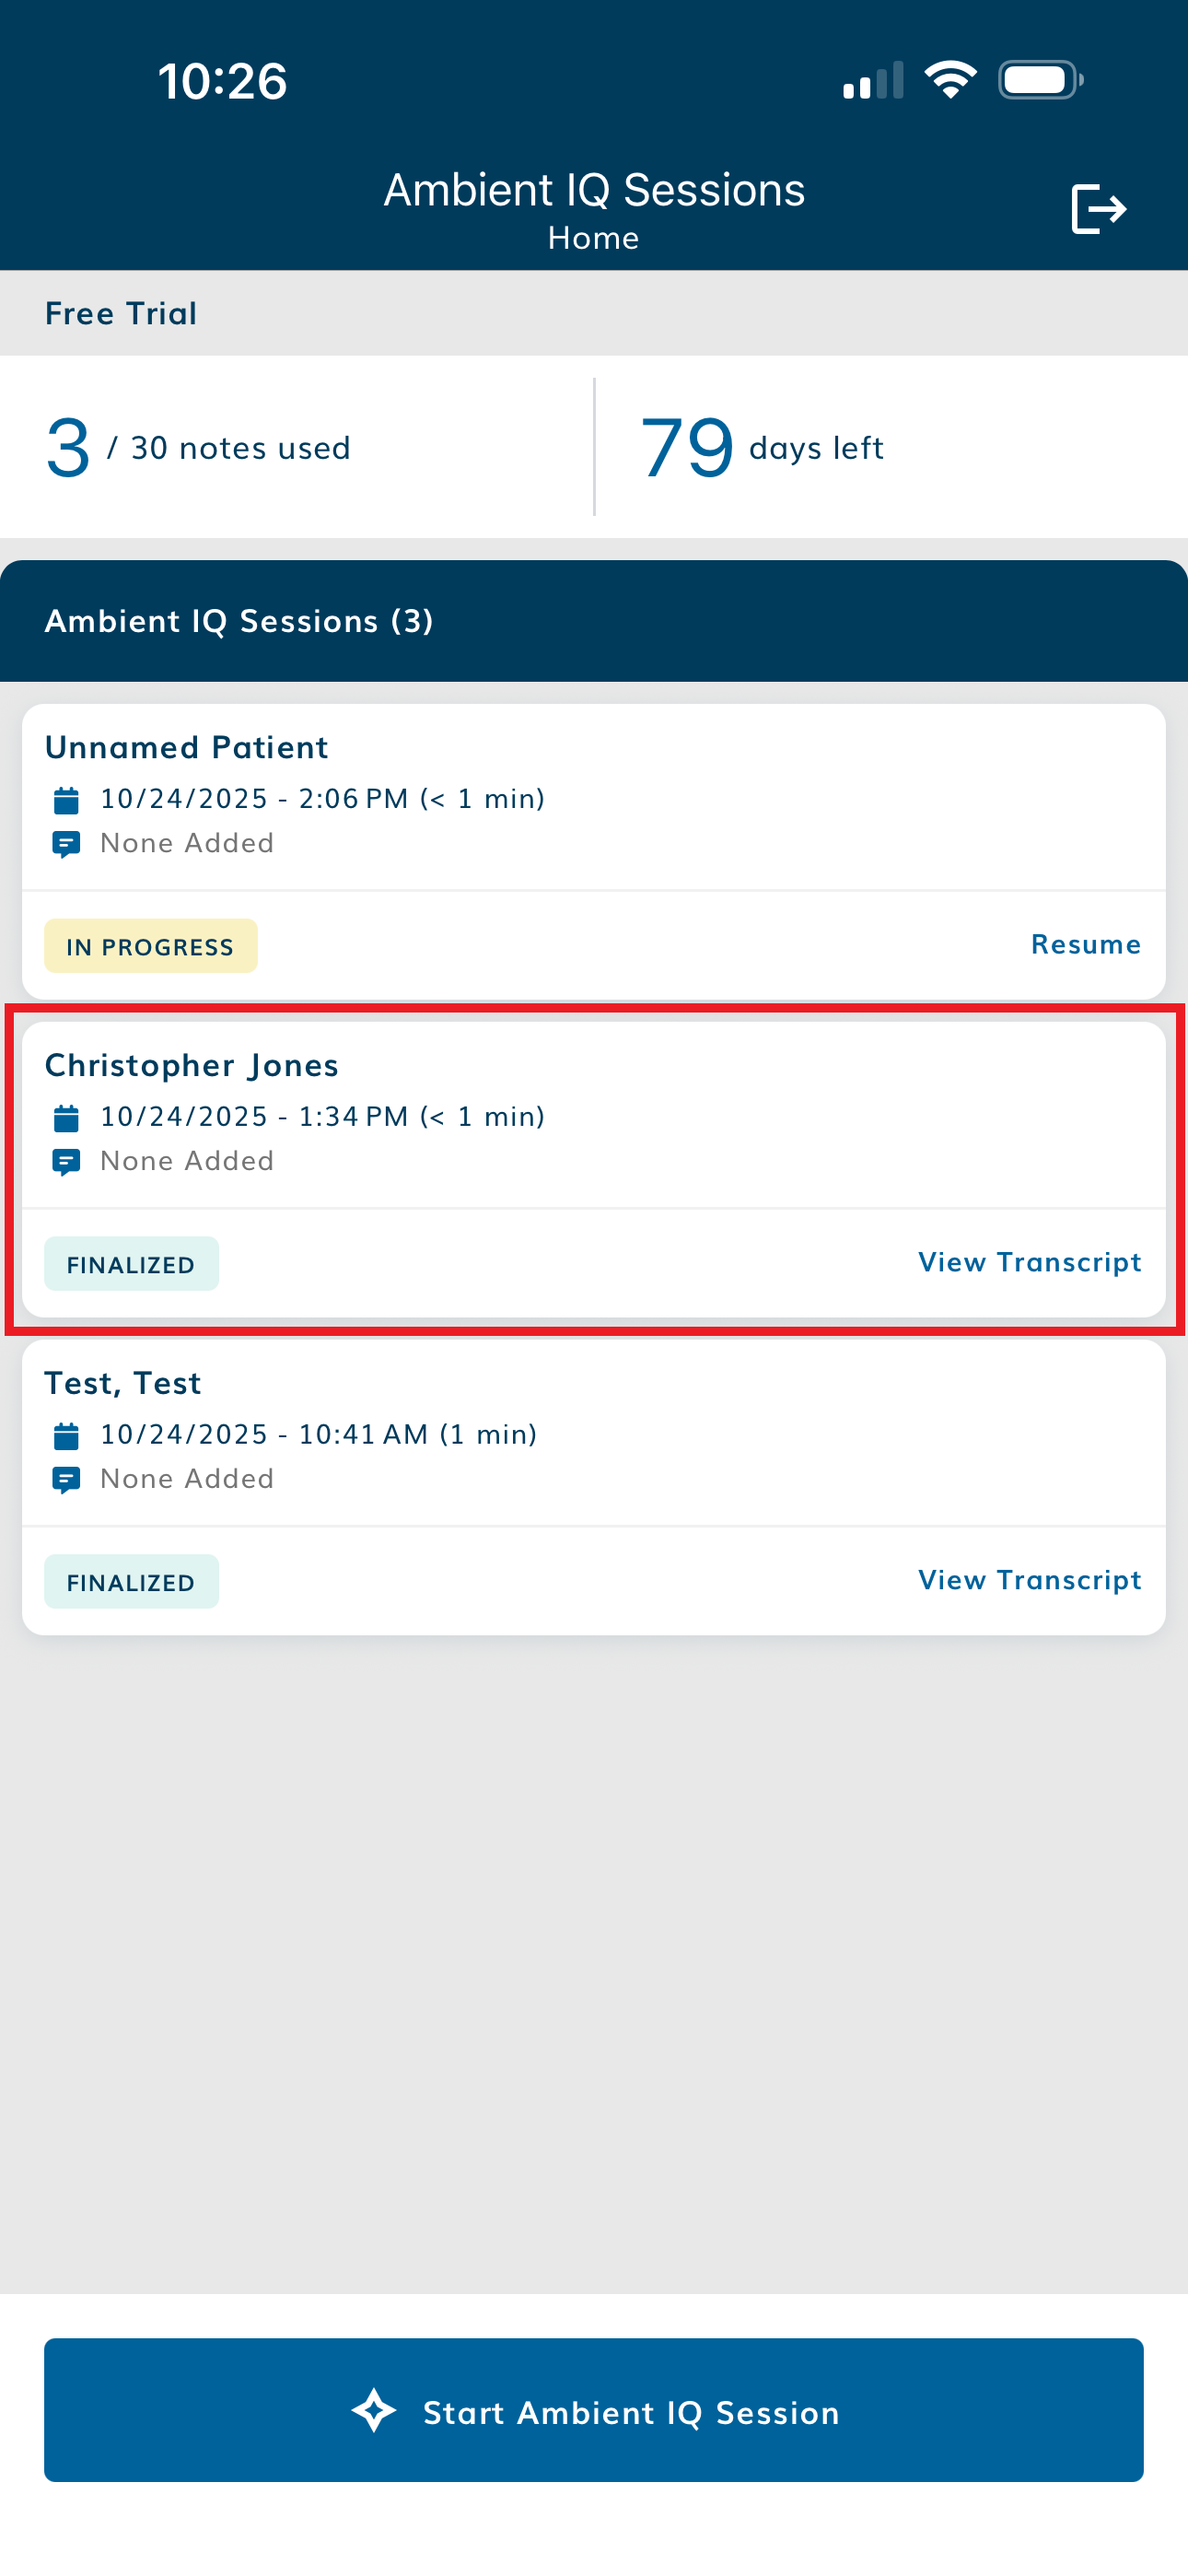This screenshot has height=2576, width=1188.
Task: Tap the FINALIZED badge for Christopher Jones
Action: tap(131, 1264)
